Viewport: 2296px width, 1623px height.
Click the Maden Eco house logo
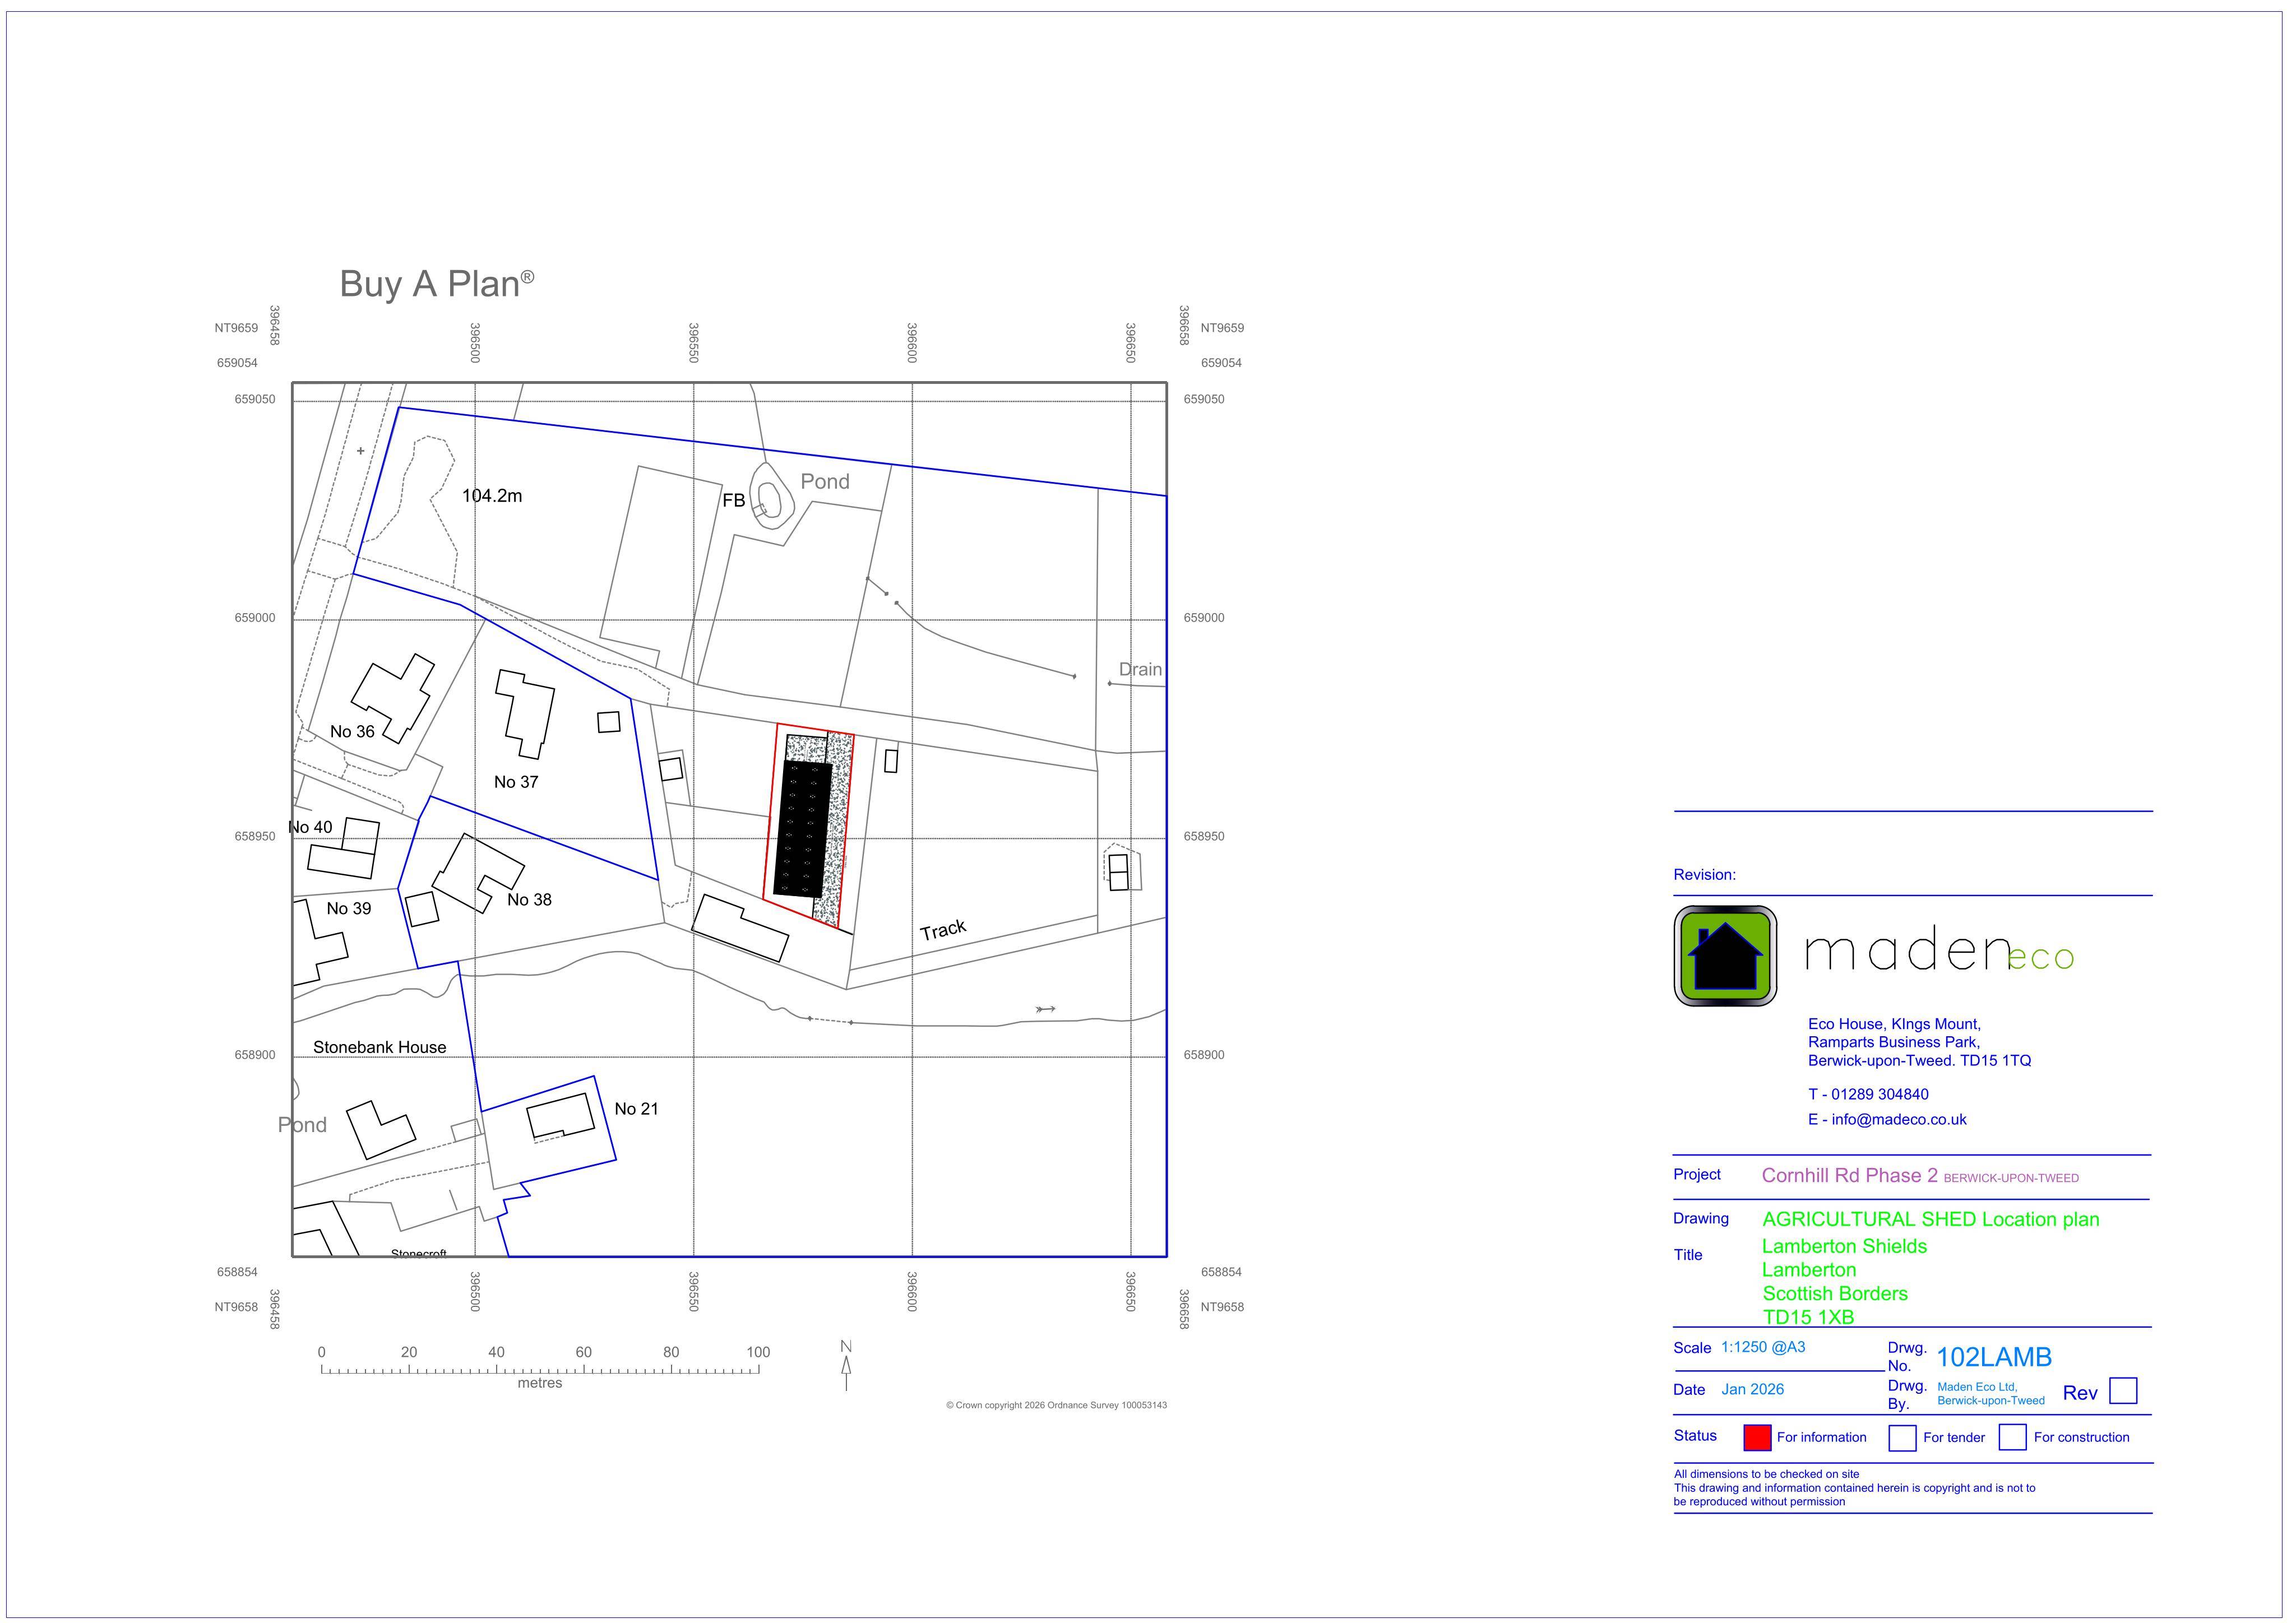1725,956
